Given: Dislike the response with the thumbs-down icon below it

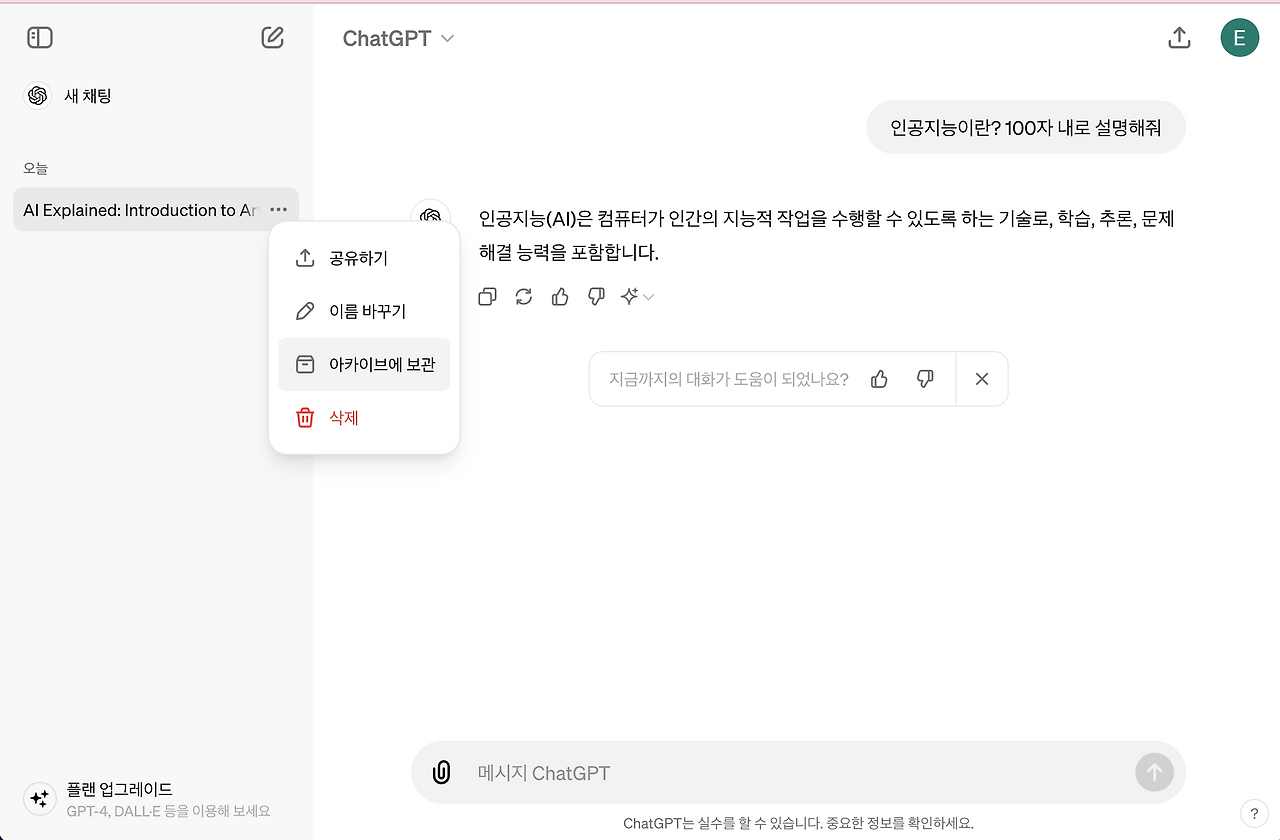Looking at the screenshot, I should pos(596,297).
